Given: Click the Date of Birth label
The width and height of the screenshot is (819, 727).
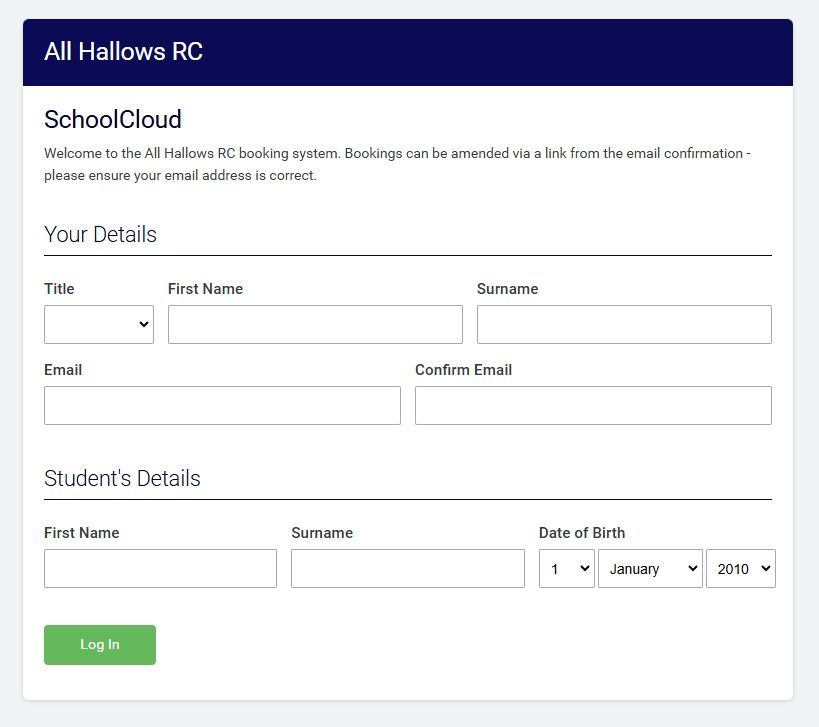Looking at the screenshot, I should (582, 533).
